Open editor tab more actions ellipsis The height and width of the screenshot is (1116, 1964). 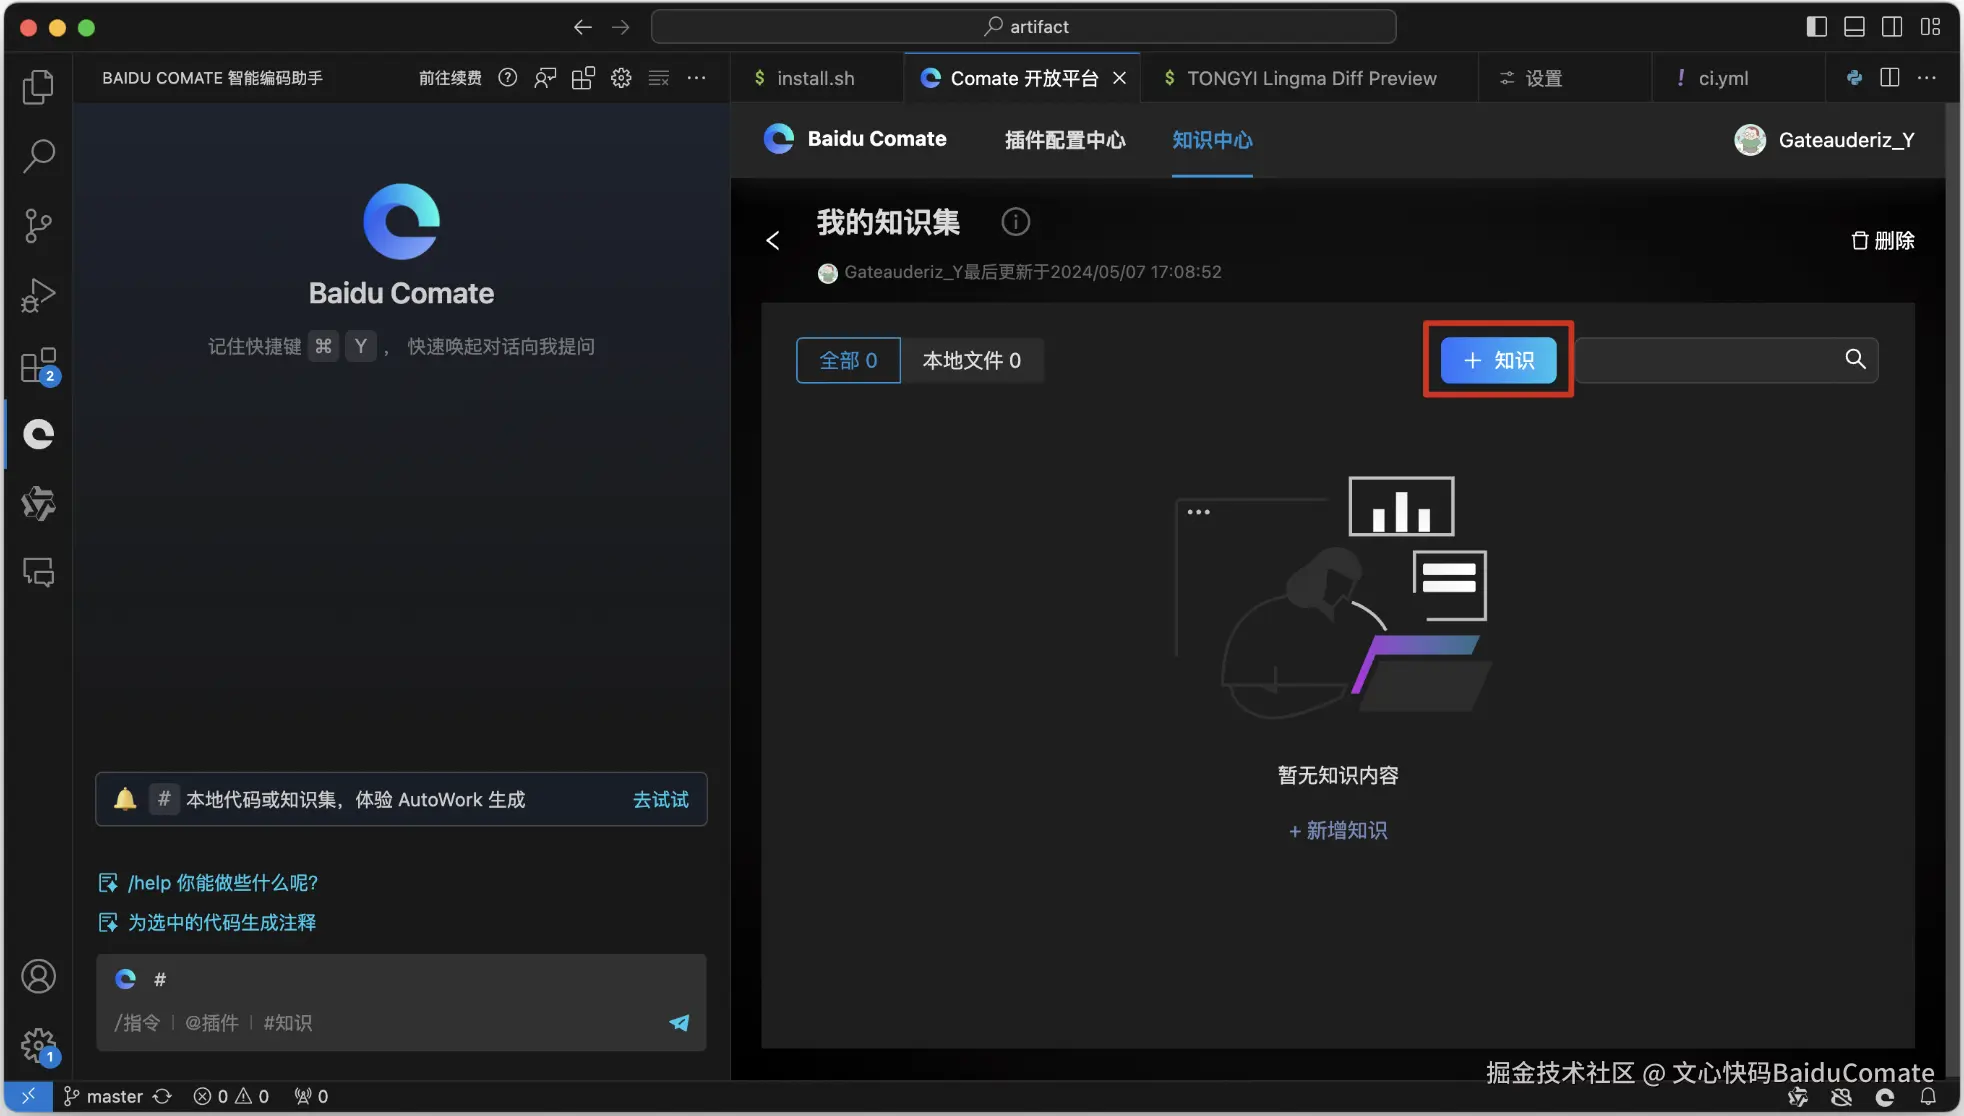pos(1927,78)
